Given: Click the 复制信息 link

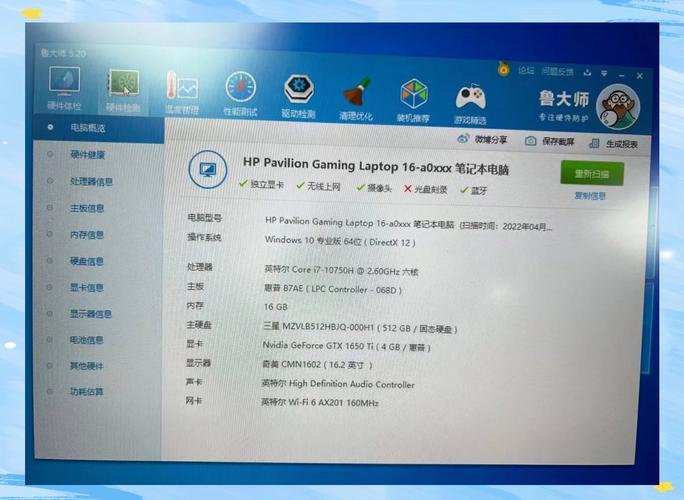Looking at the screenshot, I should [590, 196].
